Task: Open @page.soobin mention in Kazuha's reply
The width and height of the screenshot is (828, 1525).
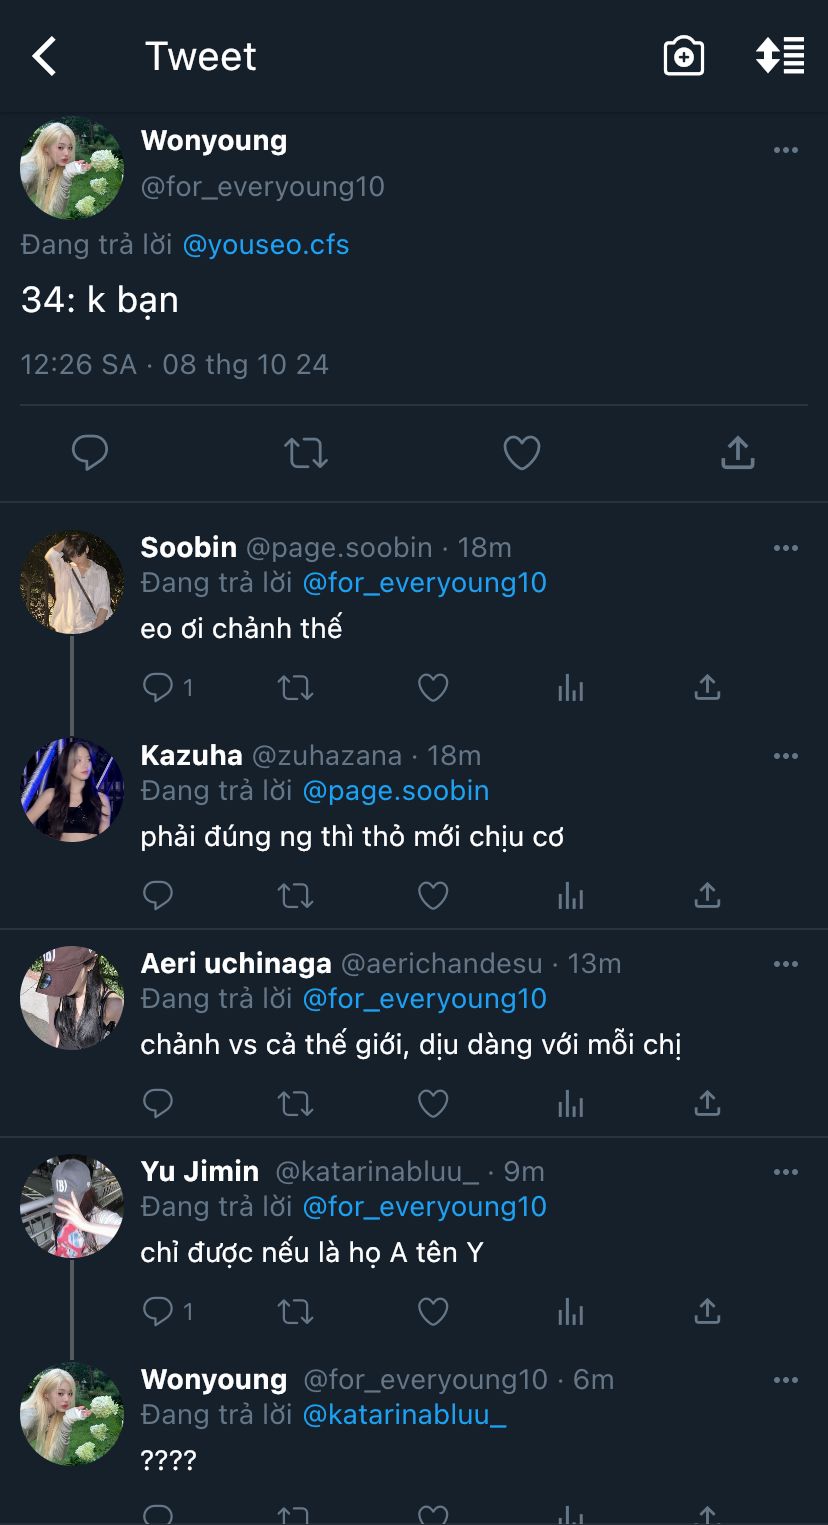Action: (x=396, y=791)
